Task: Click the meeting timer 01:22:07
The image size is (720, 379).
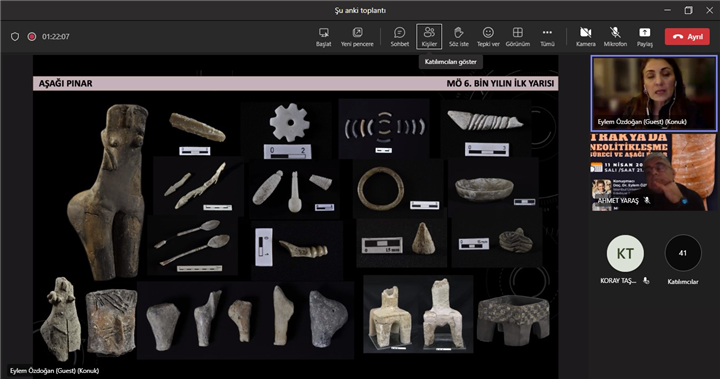Action: click(56, 37)
